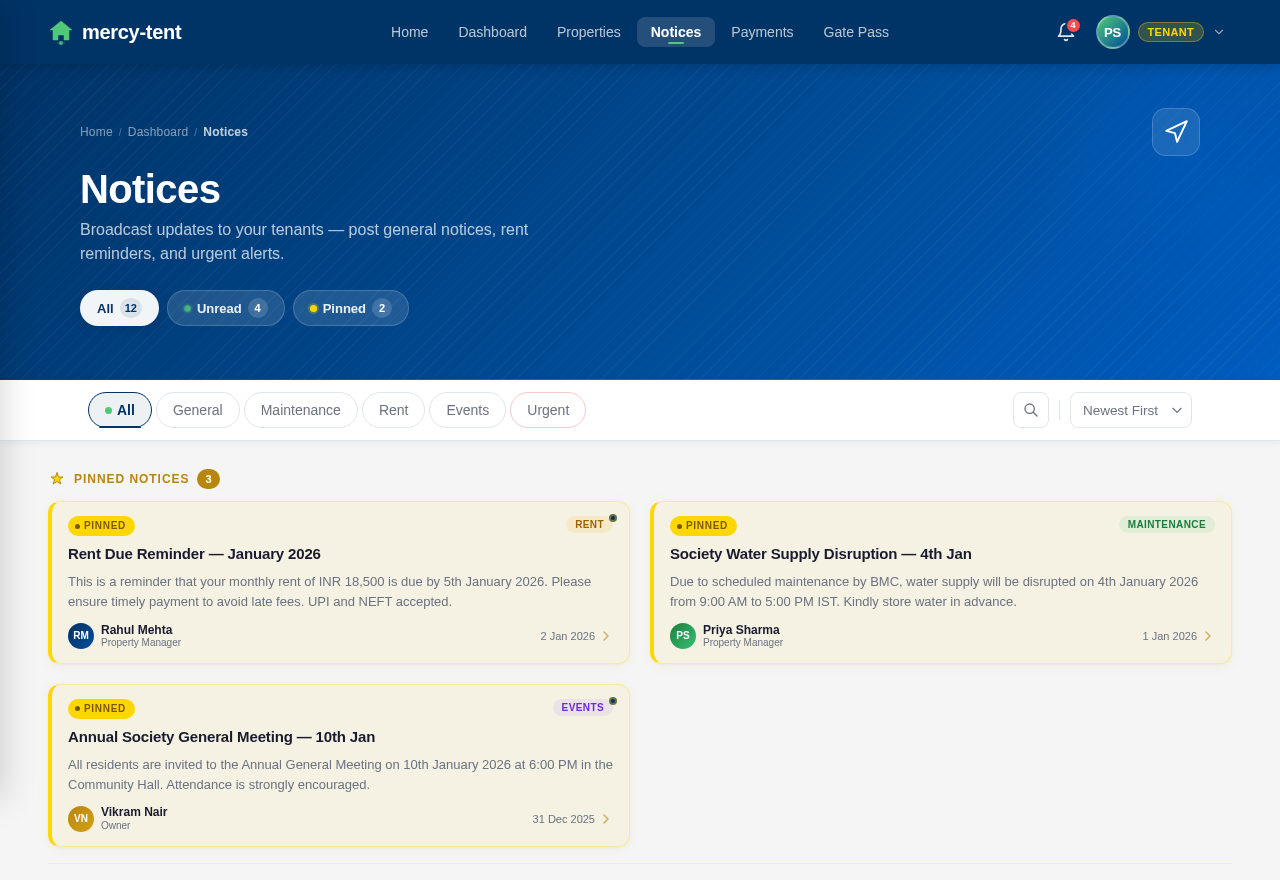Select the Maintenance category filter
The height and width of the screenshot is (880, 1280).
click(x=300, y=410)
